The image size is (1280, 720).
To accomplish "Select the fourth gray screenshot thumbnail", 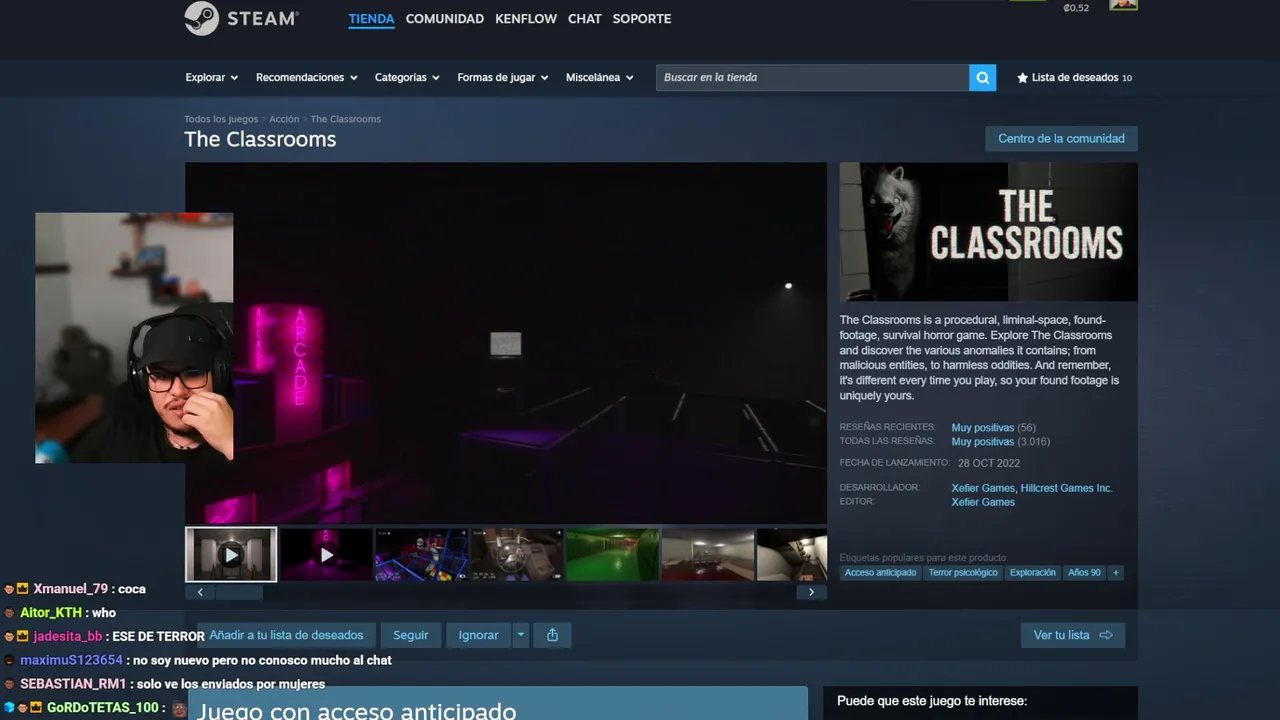I will pyautogui.click(x=517, y=554).
